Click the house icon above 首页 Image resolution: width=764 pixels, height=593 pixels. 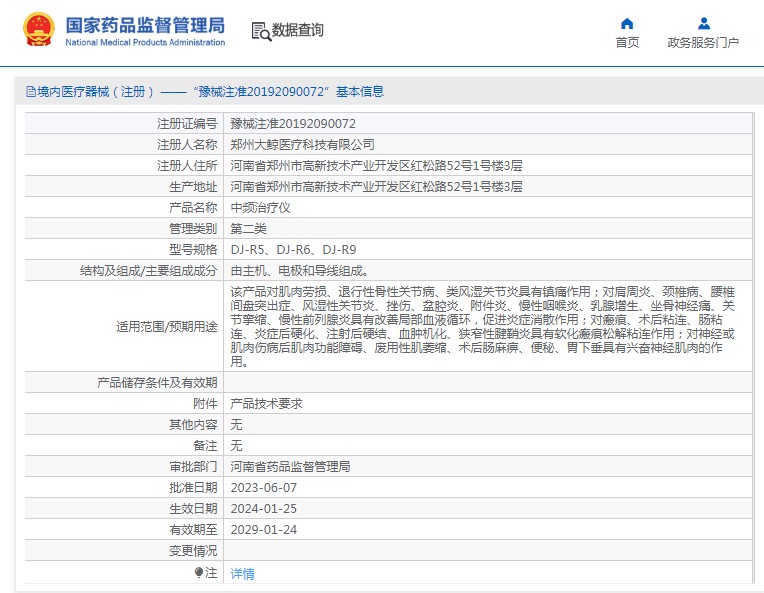point(627,23)
